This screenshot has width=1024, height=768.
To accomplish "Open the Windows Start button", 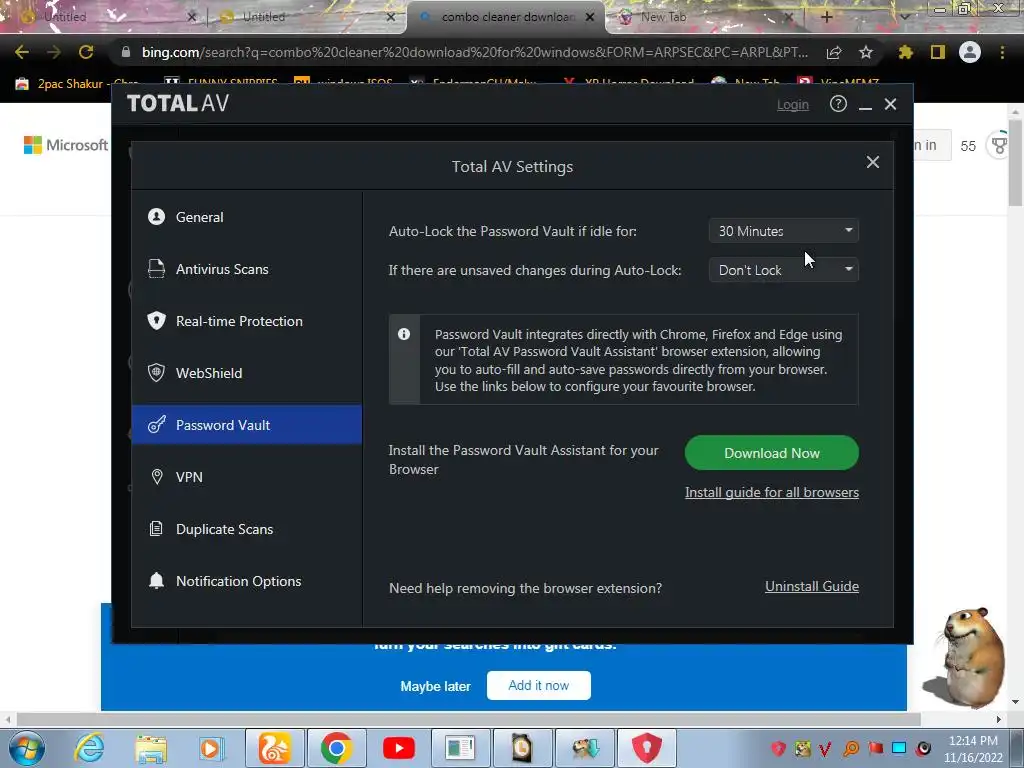I will (26, 748).
